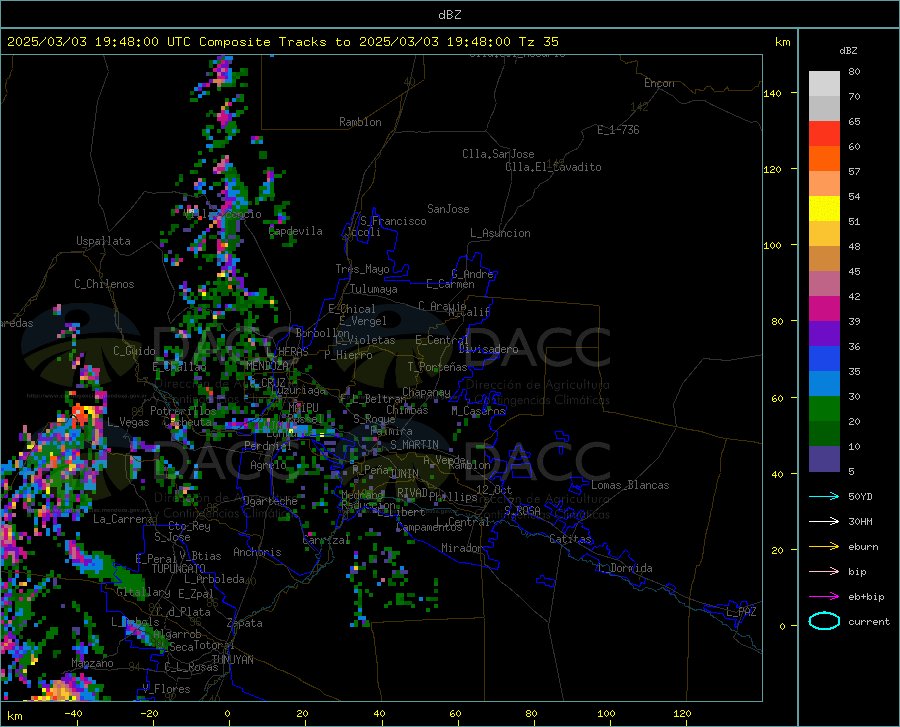
Task: Click the S_Francisco label
Action: point(393,221)
